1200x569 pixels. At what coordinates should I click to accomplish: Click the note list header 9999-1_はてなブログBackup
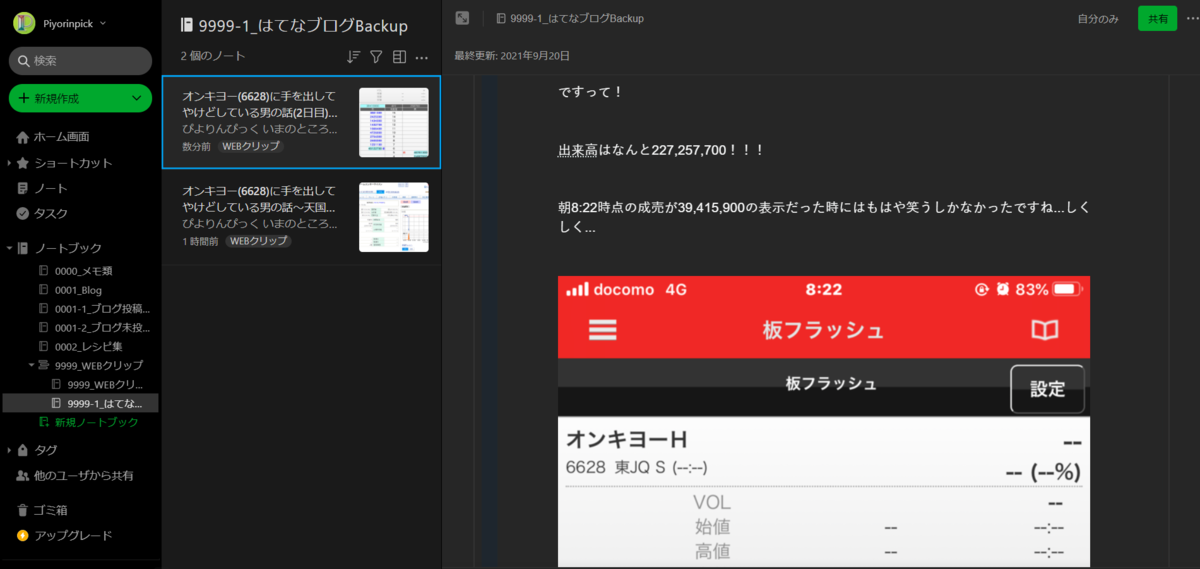[294, 26]
